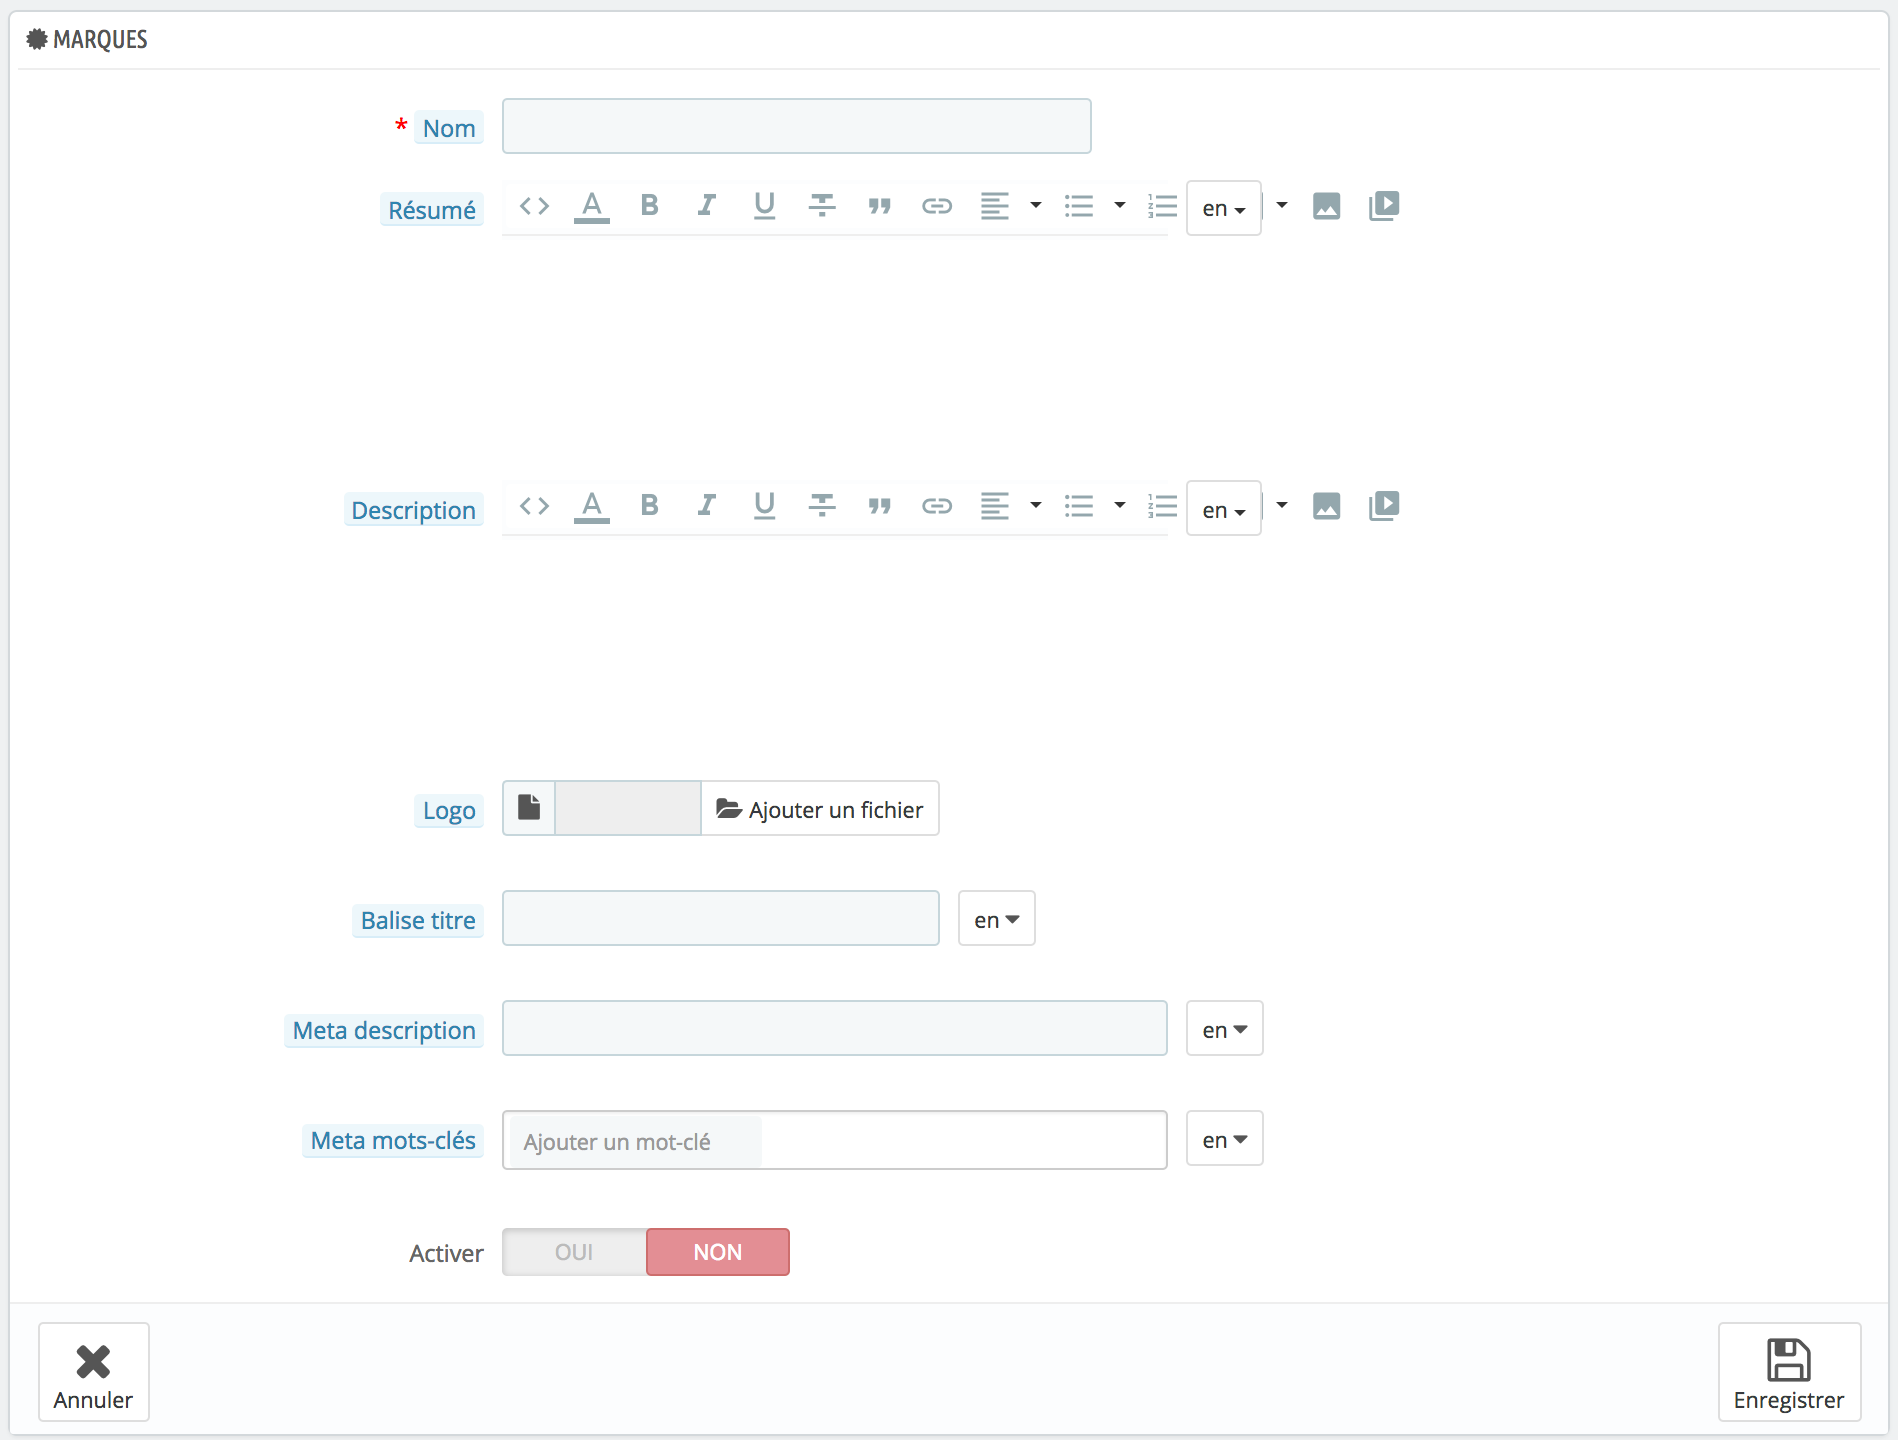Click the Meta description label

coord(384,1030)
